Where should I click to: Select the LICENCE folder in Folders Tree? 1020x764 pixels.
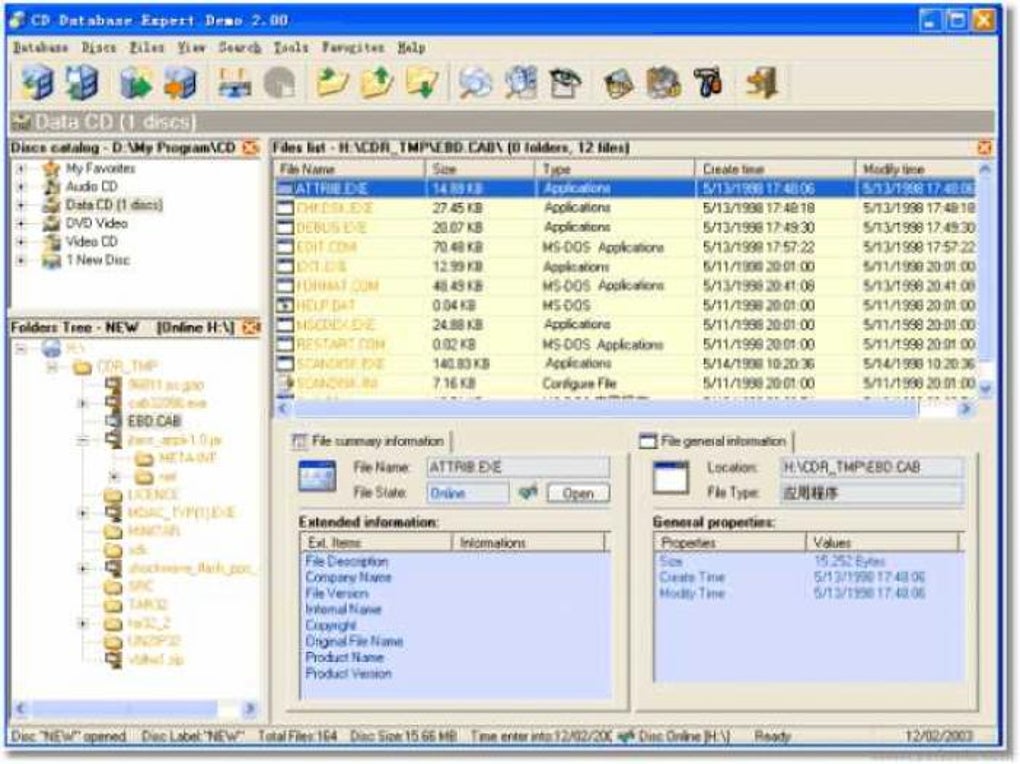tap(154, 495)
